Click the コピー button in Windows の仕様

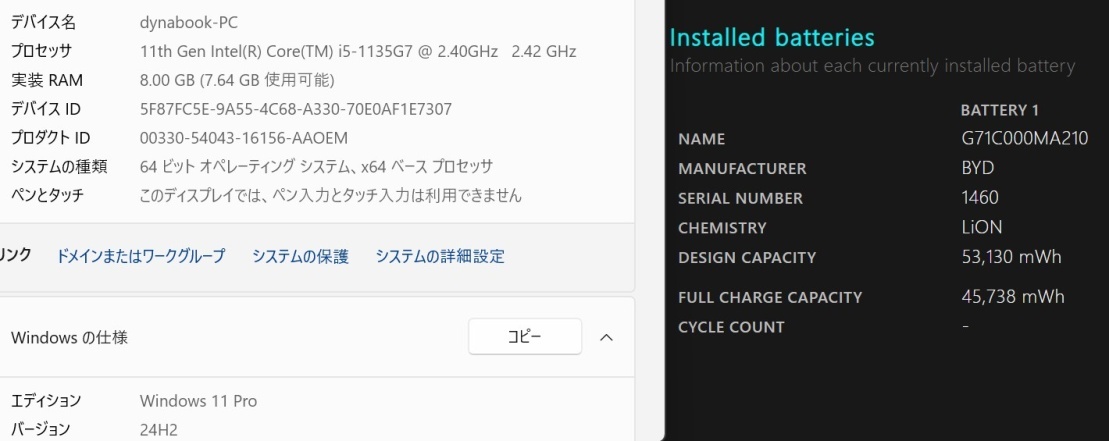click(525, 336)
